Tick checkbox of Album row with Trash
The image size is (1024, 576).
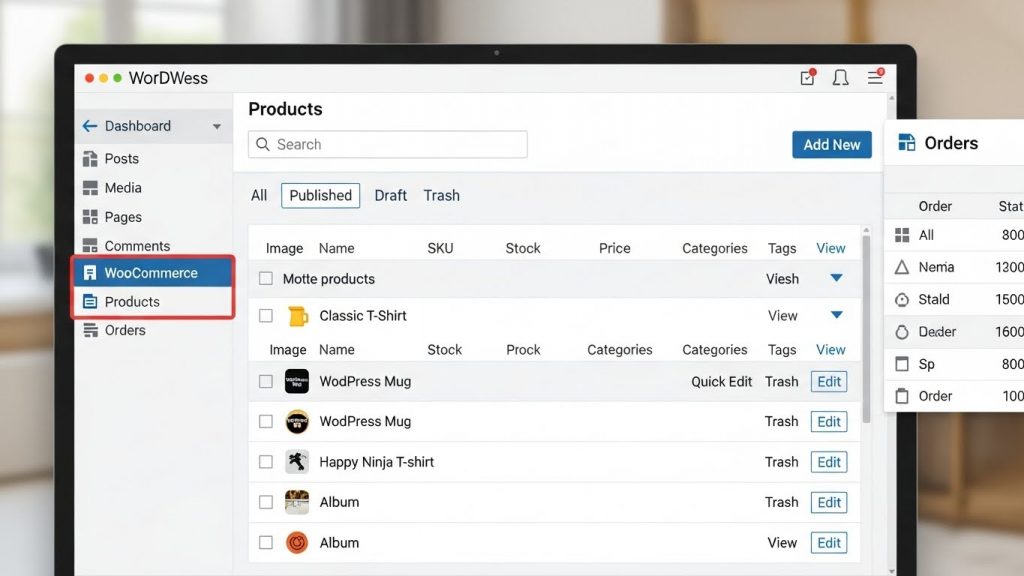click(266, 502)
